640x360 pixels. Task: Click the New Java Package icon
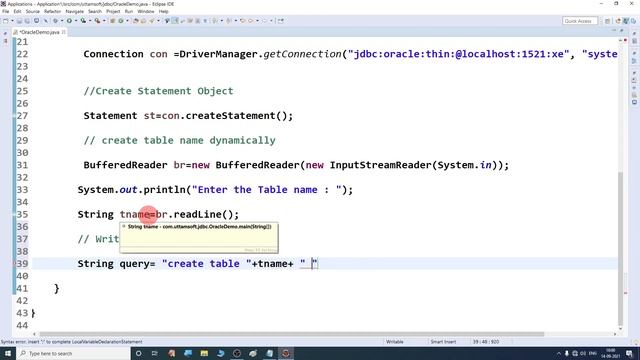click(113, 21)
